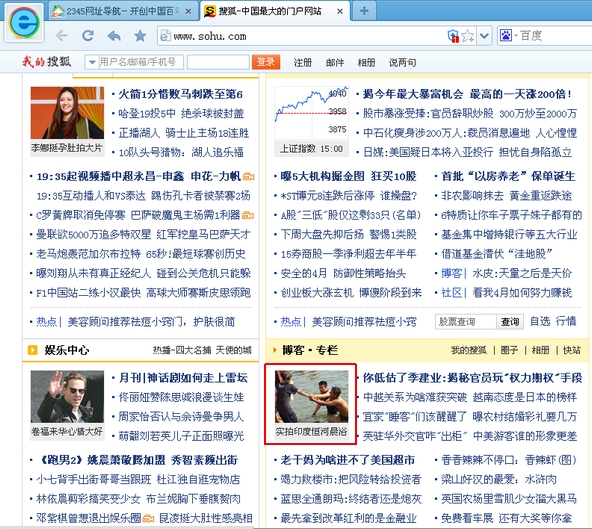Click the 股票查询 stock search field
The height and width of the screenshot is (529, 592).
(x=466, y=322)
